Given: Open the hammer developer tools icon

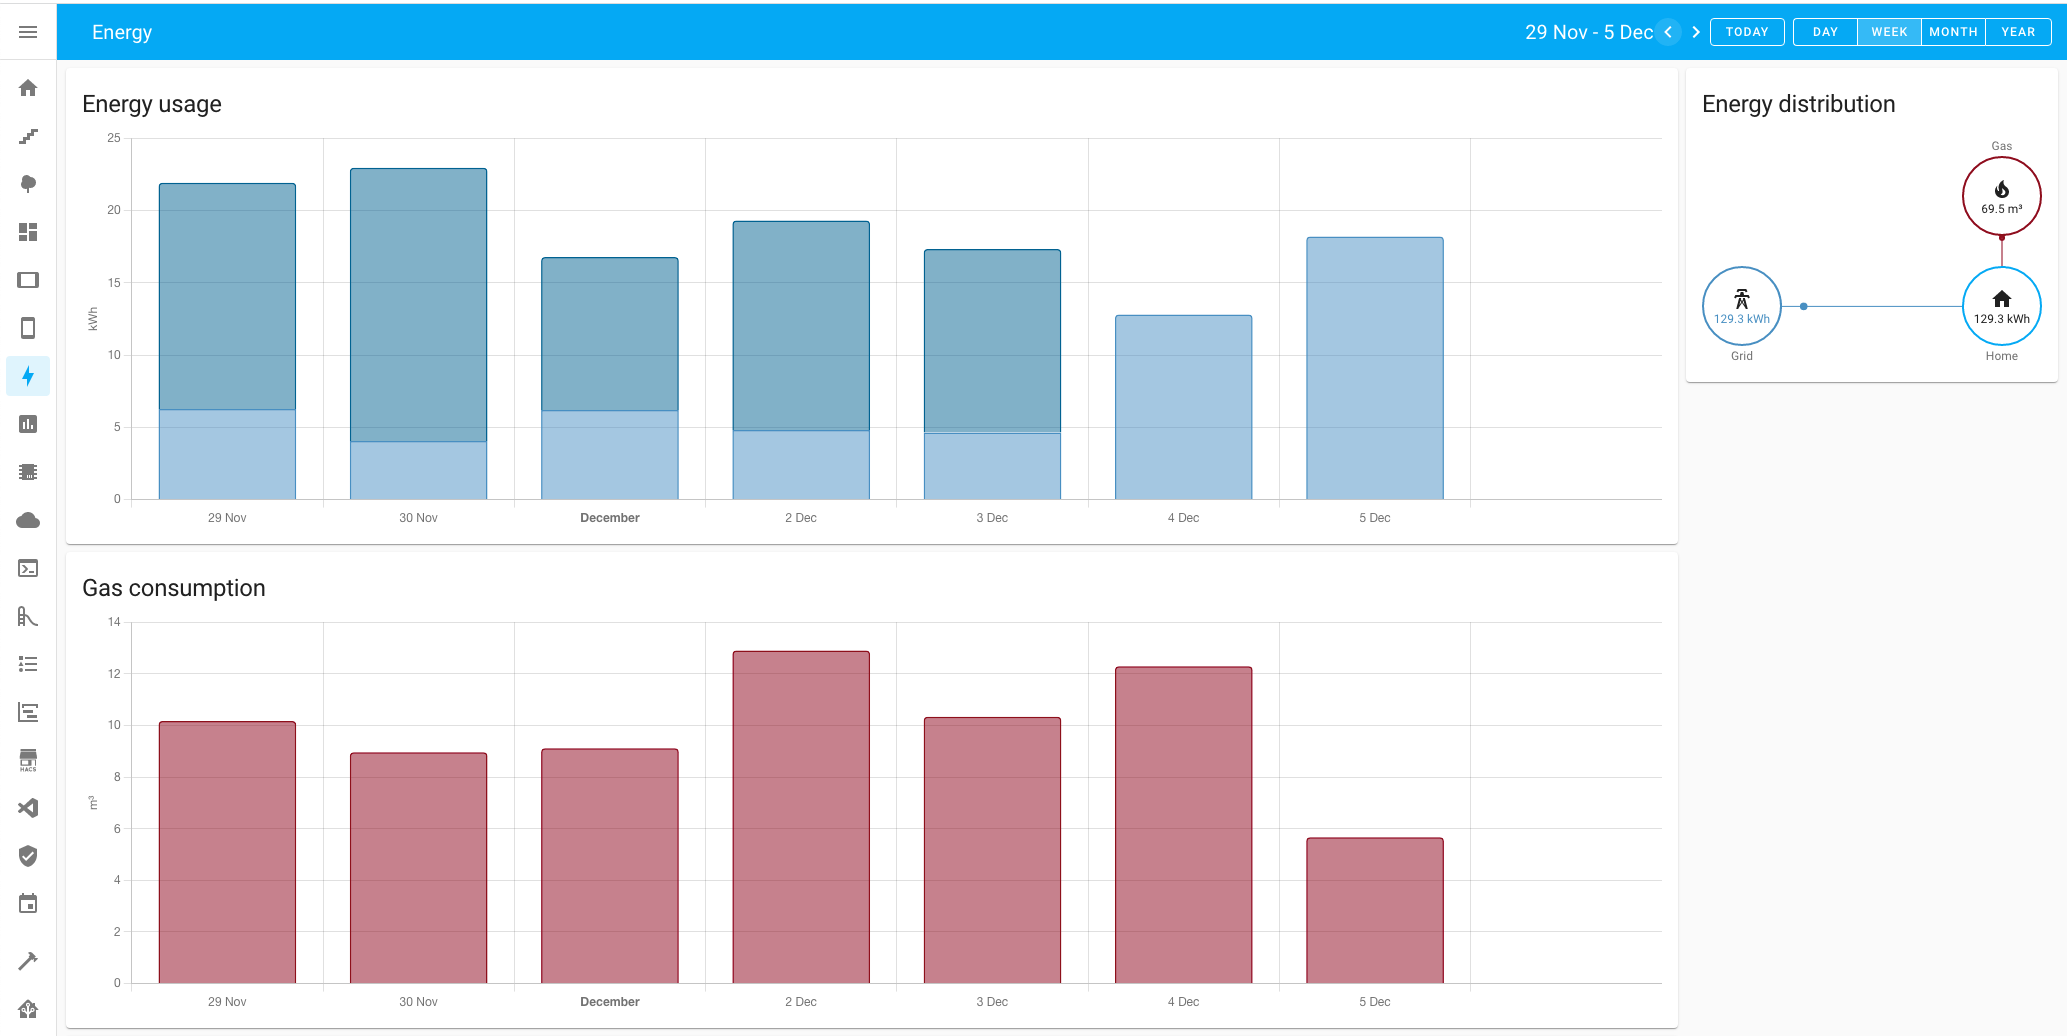Looking at the screenshot, I should coord(28,961).
